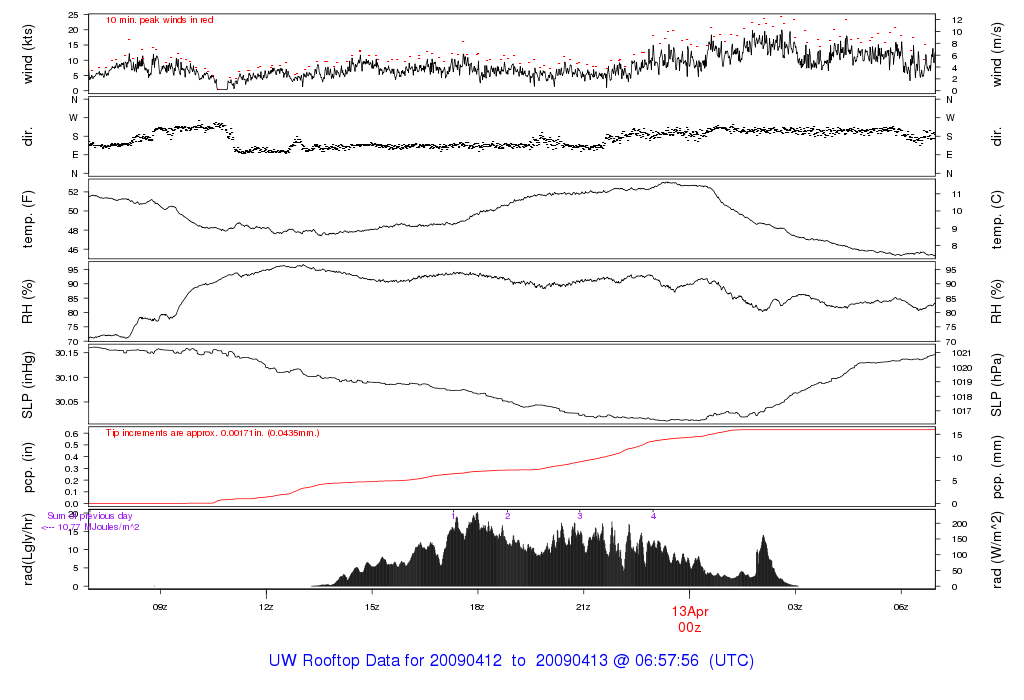The width and height of the screenshot is (1024, 700).
Task: Click the 'Sum of previous day' purple label
Action: 89,516
